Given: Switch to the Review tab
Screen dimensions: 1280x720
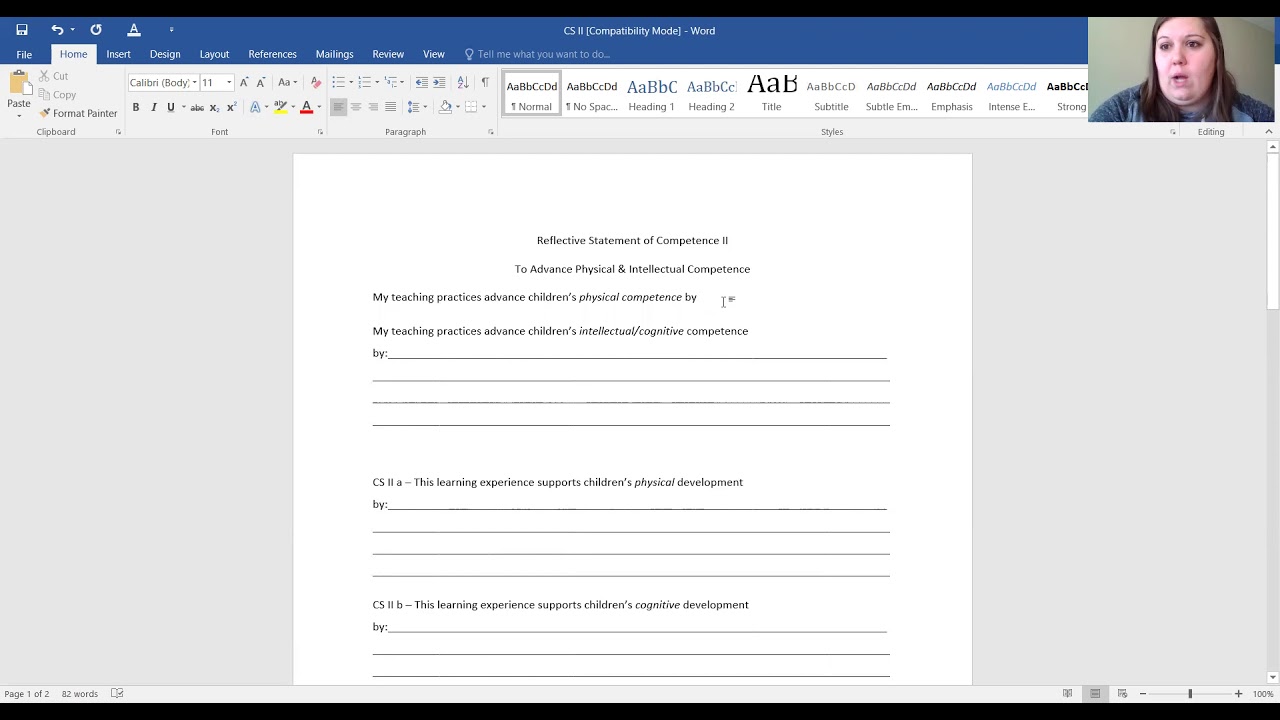Looking at the screenshot, I should point(388,54).
